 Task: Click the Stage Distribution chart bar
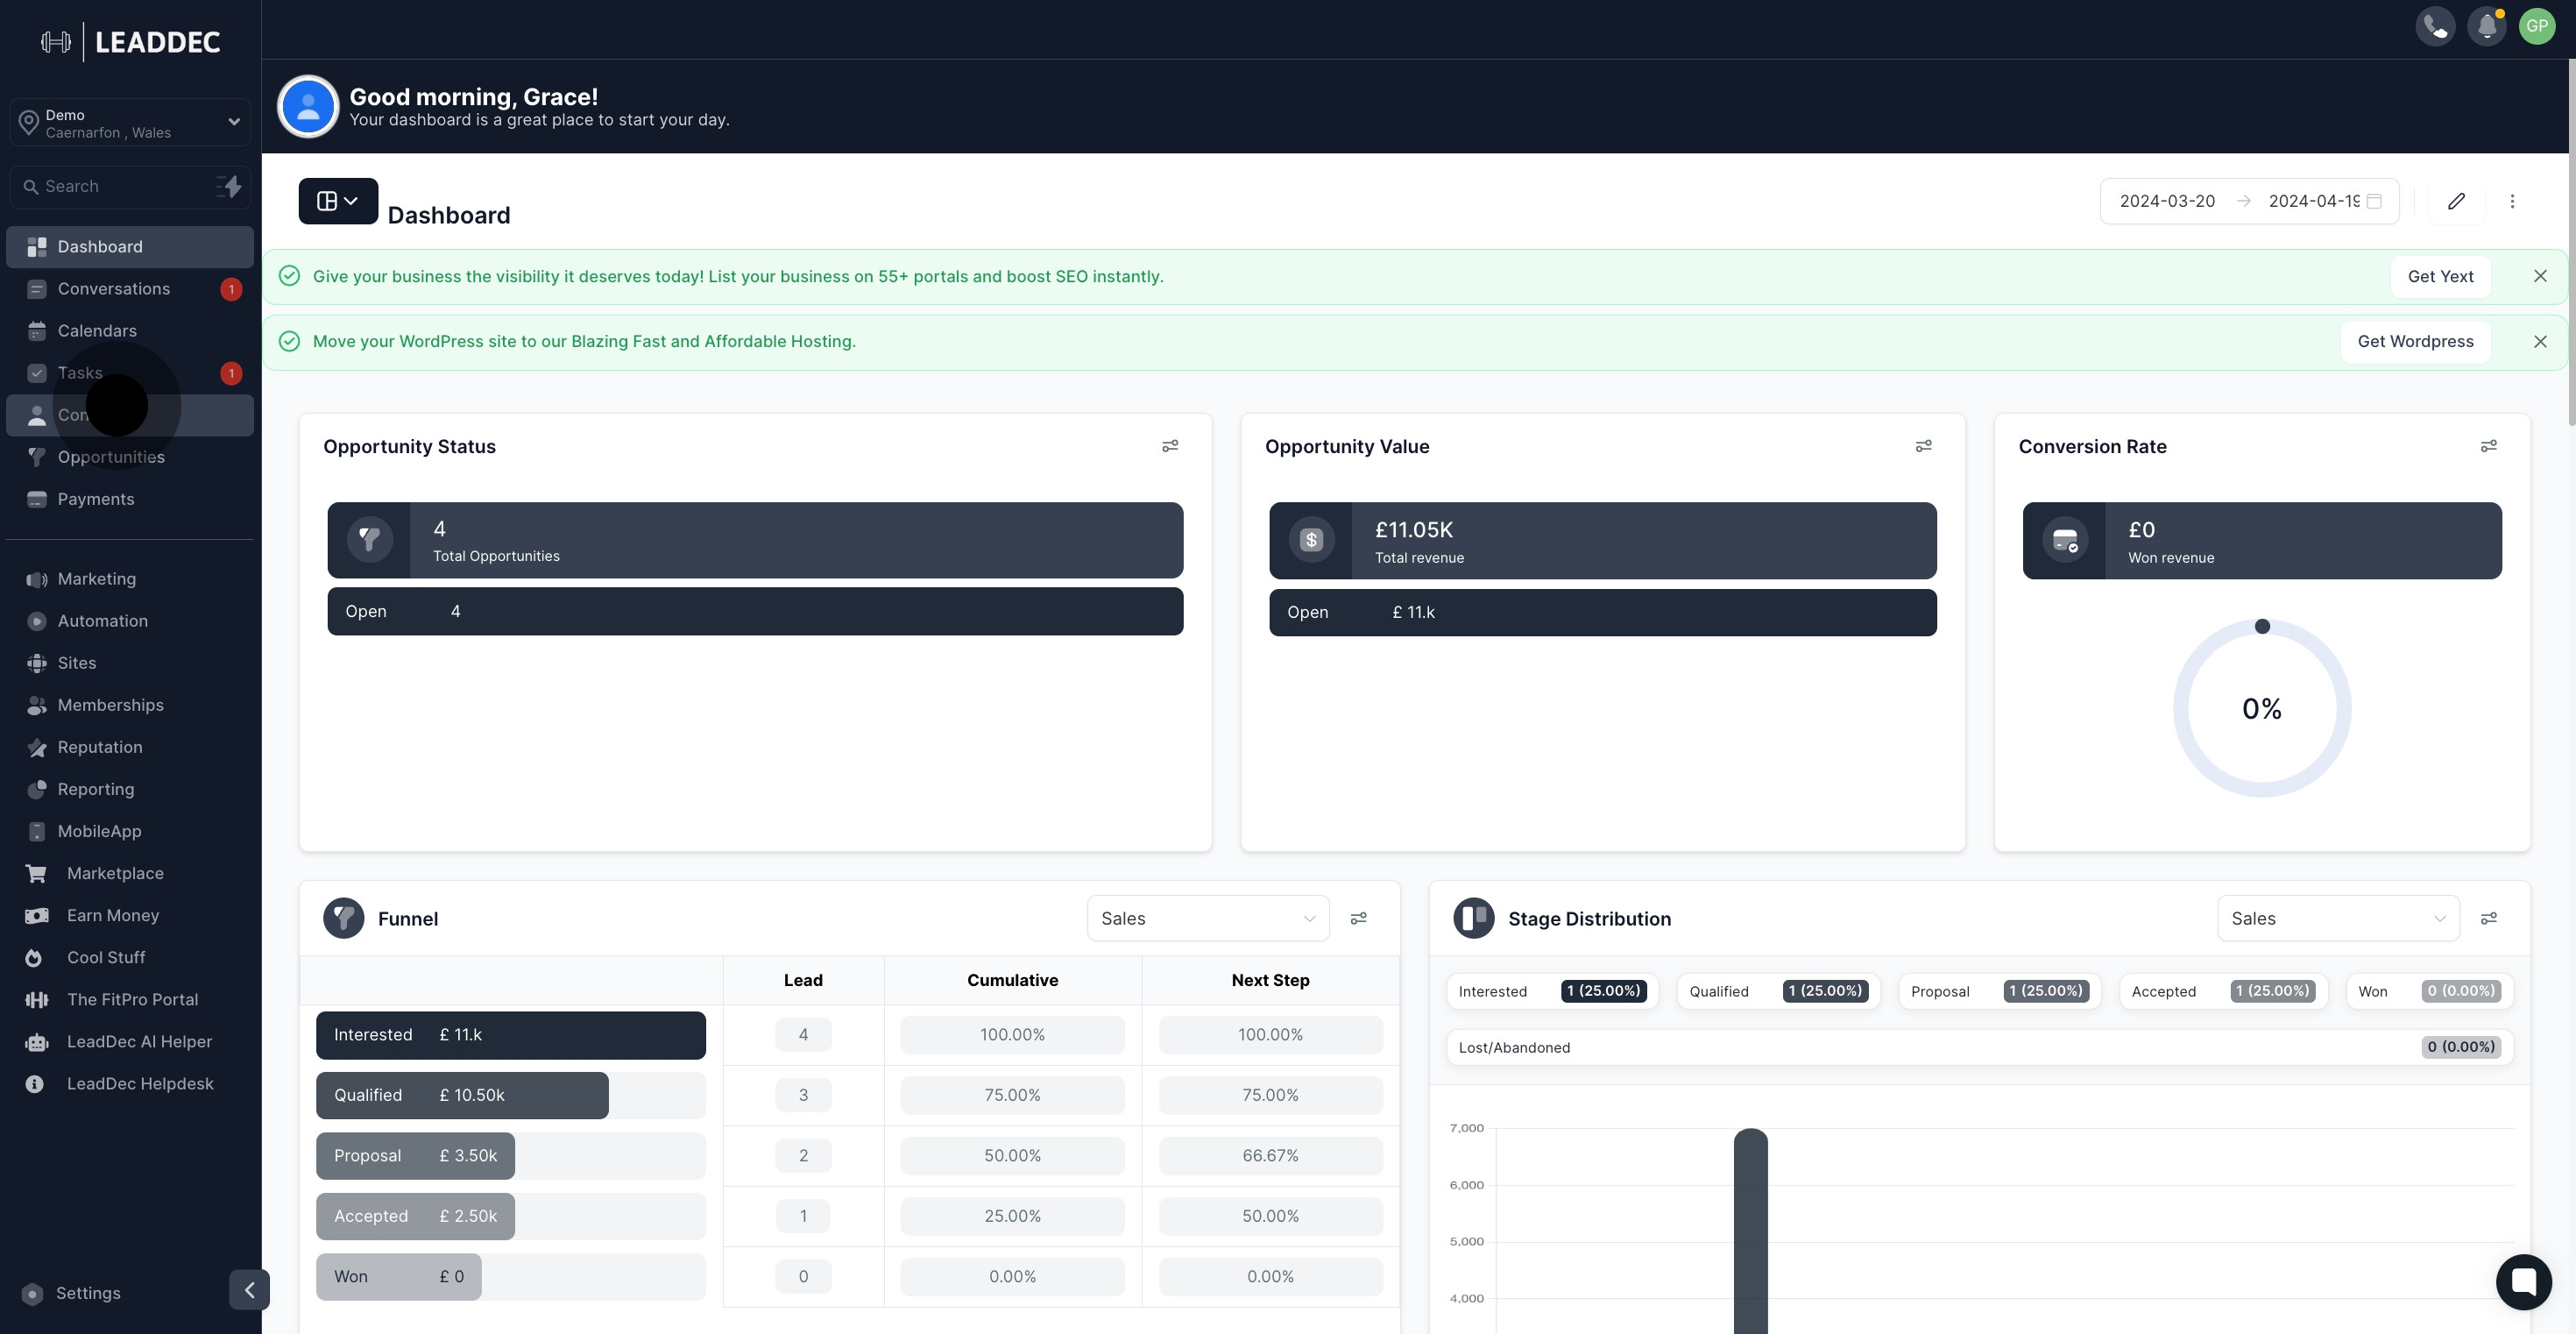pos(1750,1231)
